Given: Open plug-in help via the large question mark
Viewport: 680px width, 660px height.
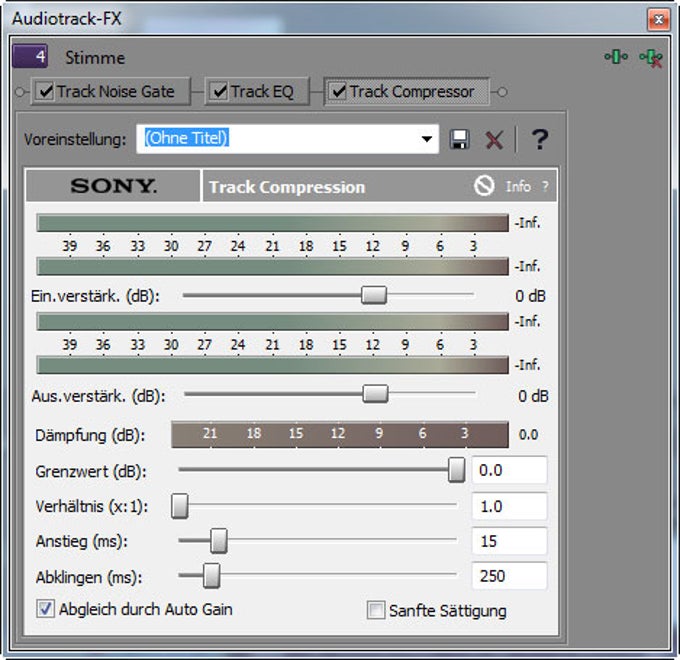Looking at the screenshot, I should pyautogui.click(x=540, y=140).
